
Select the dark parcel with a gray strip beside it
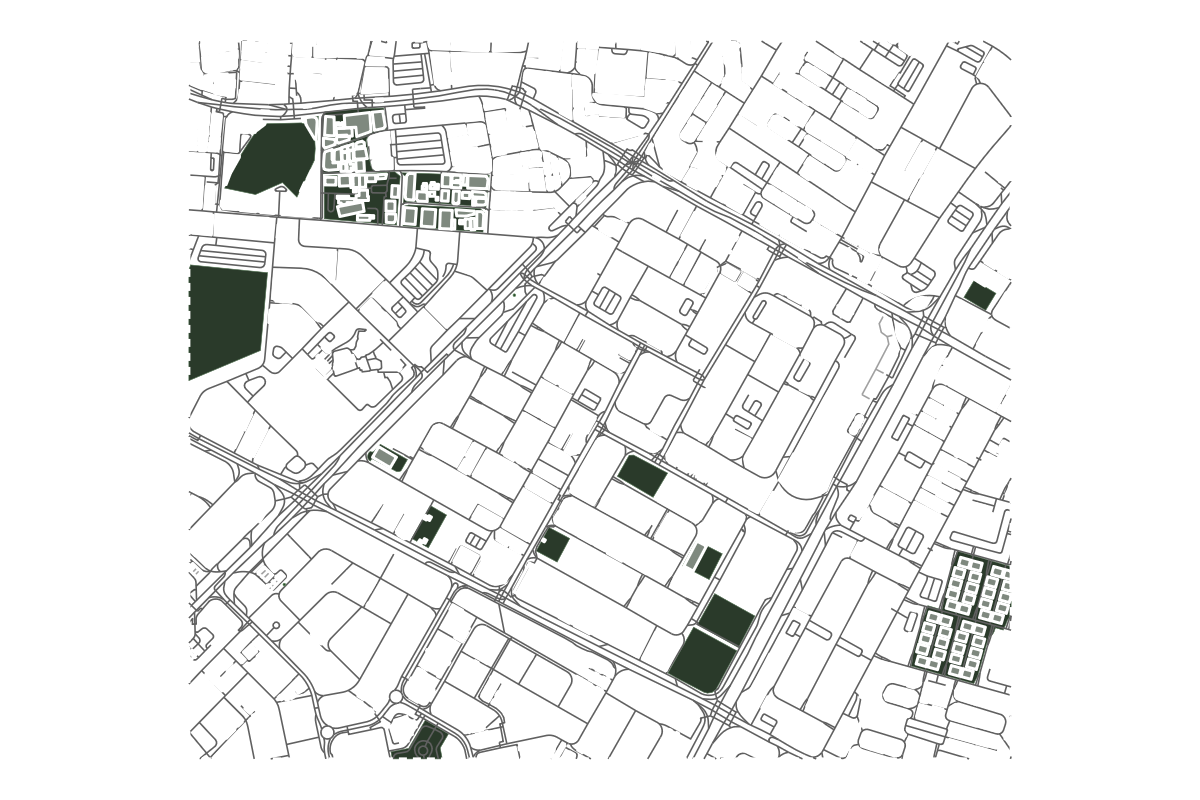tap(707, 562)
